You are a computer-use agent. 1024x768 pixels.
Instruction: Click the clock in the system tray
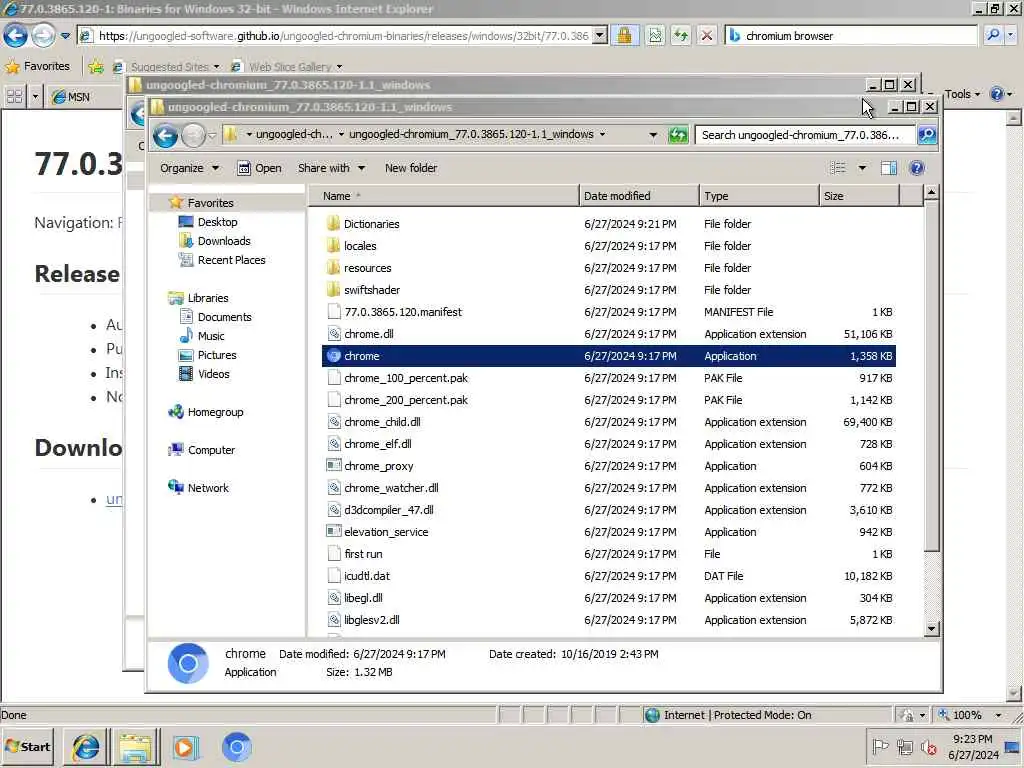pyautogui.click(x=972, y=746)
